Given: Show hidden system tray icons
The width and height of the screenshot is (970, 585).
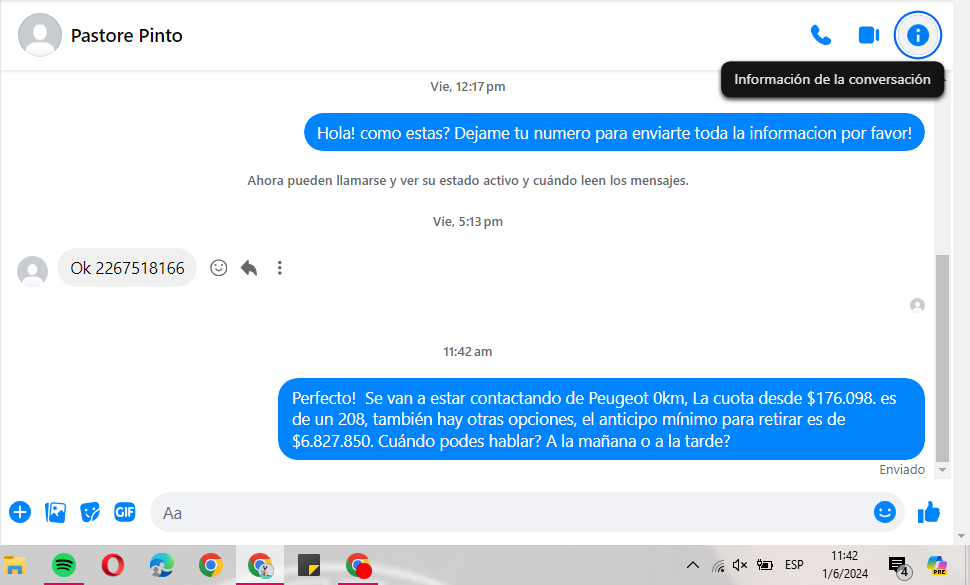Looking at the screenshot, I should pos(693,565).
